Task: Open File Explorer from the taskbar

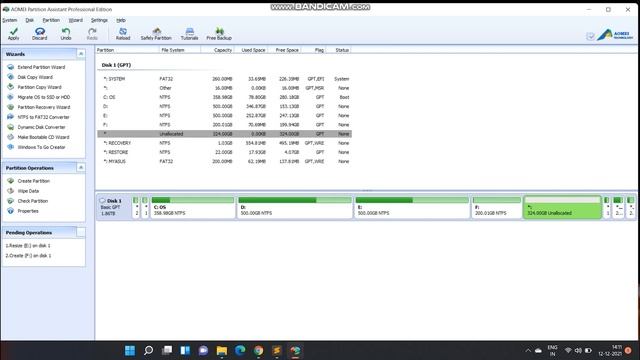Action: pos(222,350)
